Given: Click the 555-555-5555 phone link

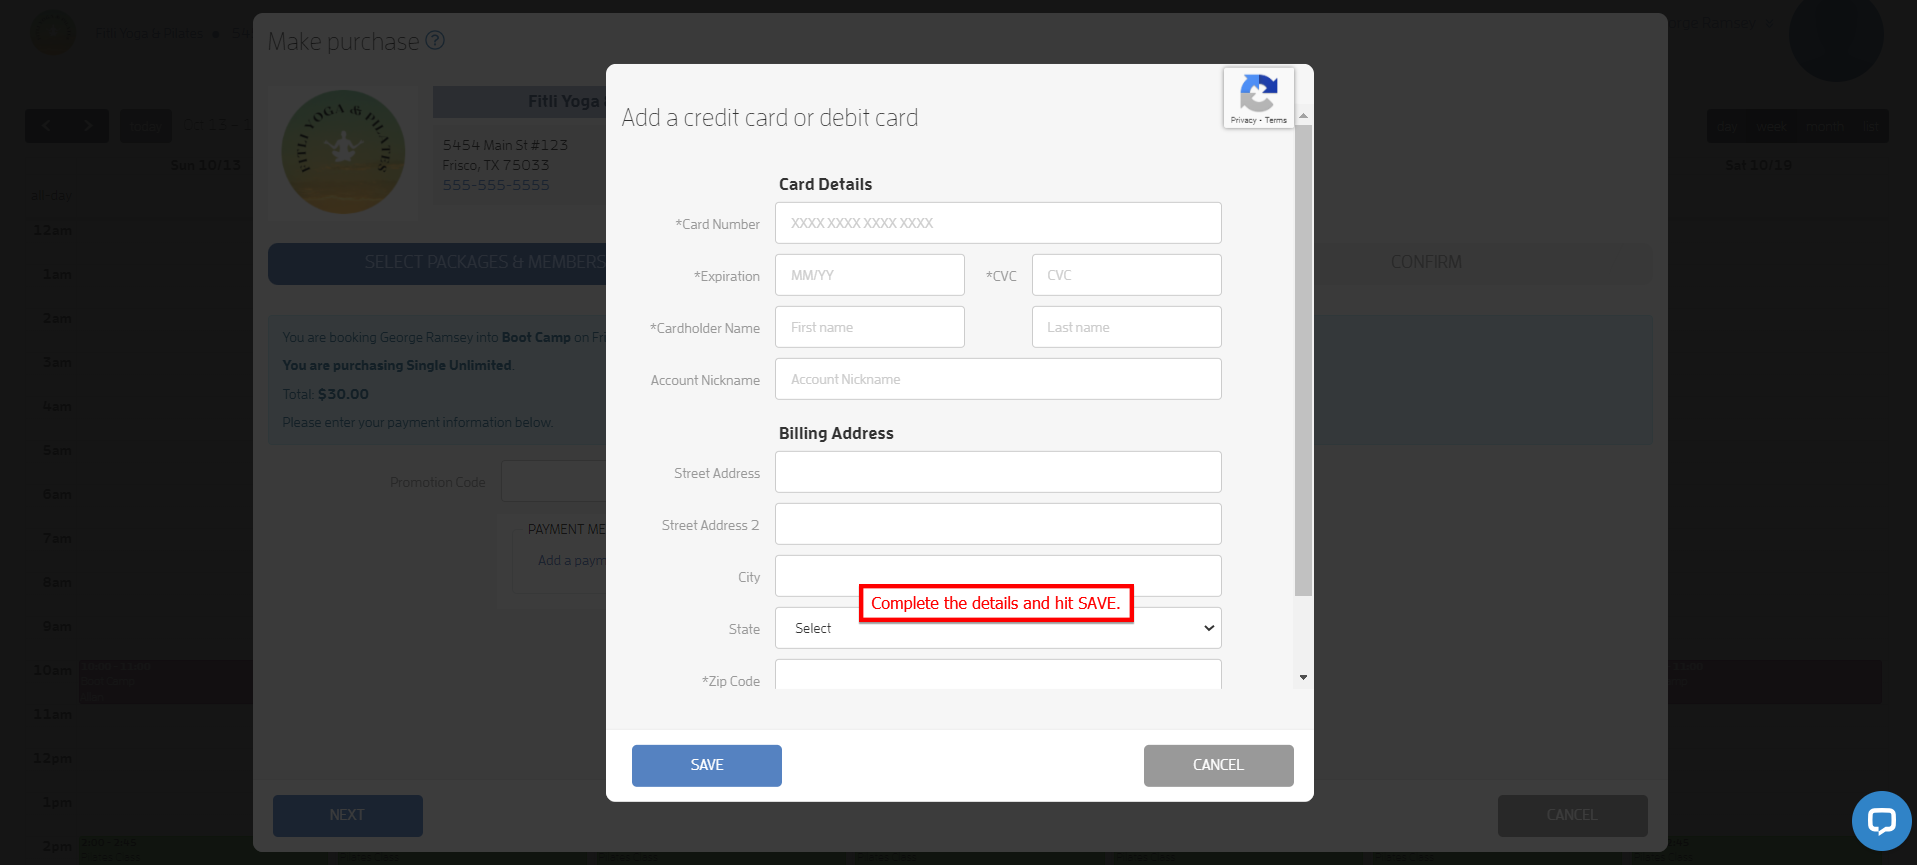Looking at the screenshot, I should click(496, 185).
